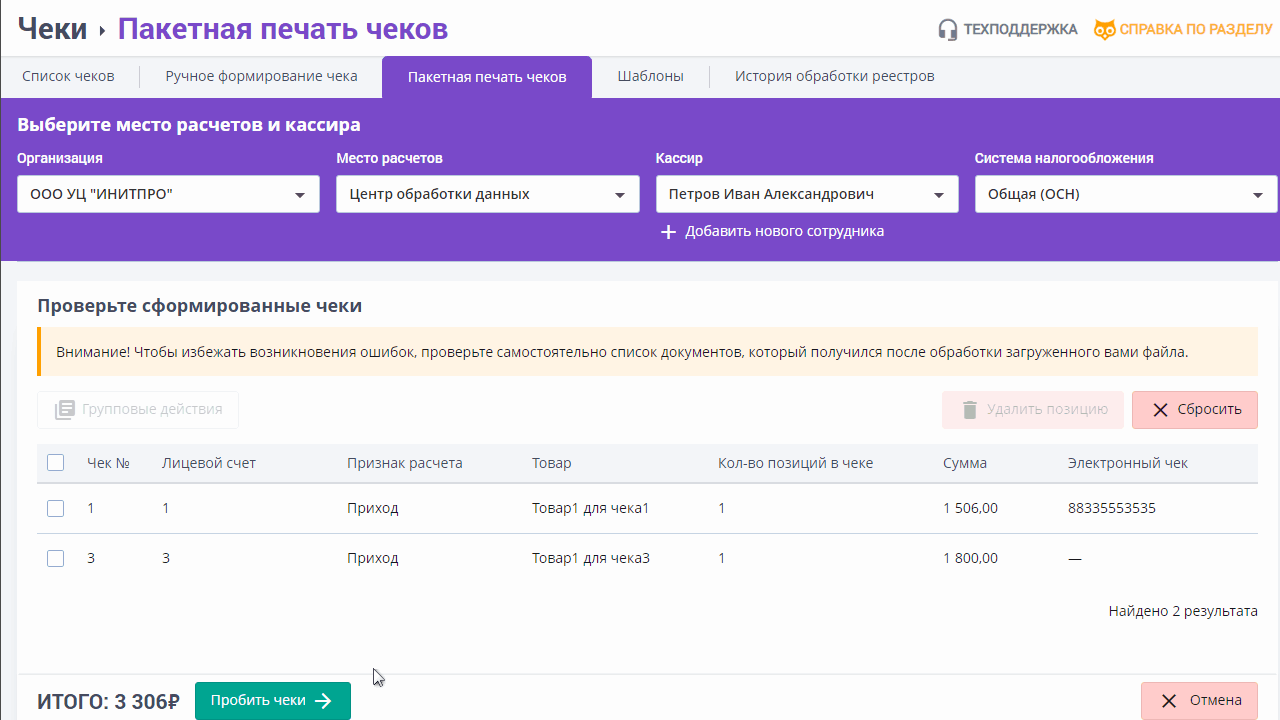Viewport: 1280px width, 720px height.
Task: Switch to Список чеков tab
Action: (x=68, y=76)
